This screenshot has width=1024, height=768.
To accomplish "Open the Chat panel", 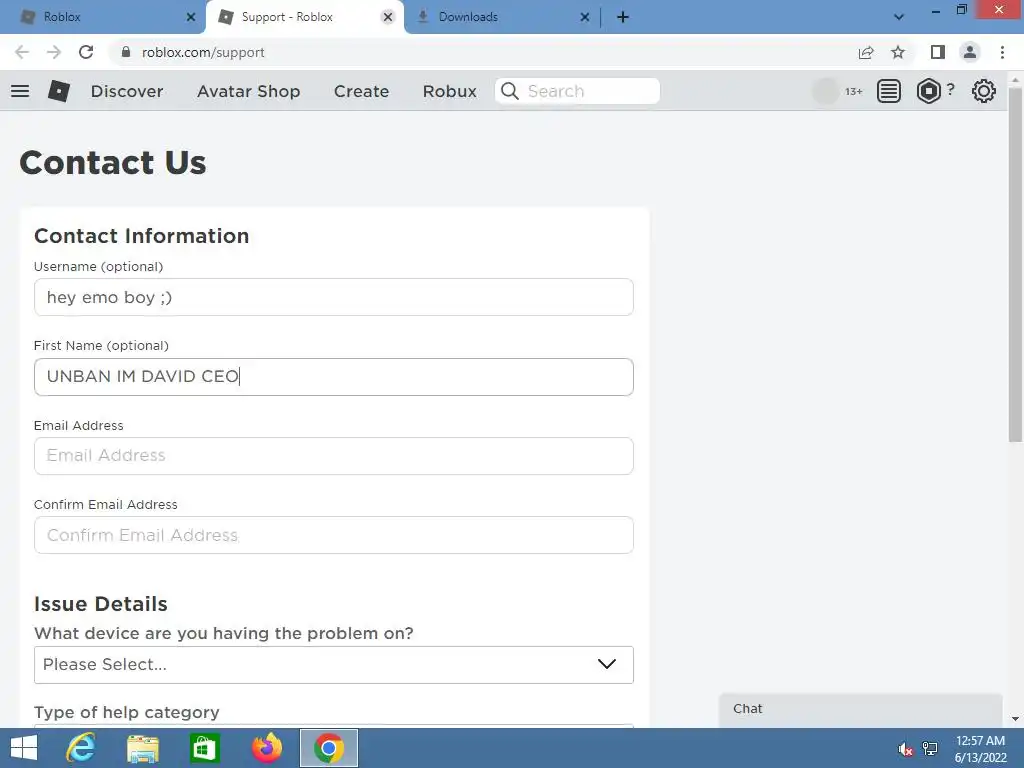I will [861, 710].
